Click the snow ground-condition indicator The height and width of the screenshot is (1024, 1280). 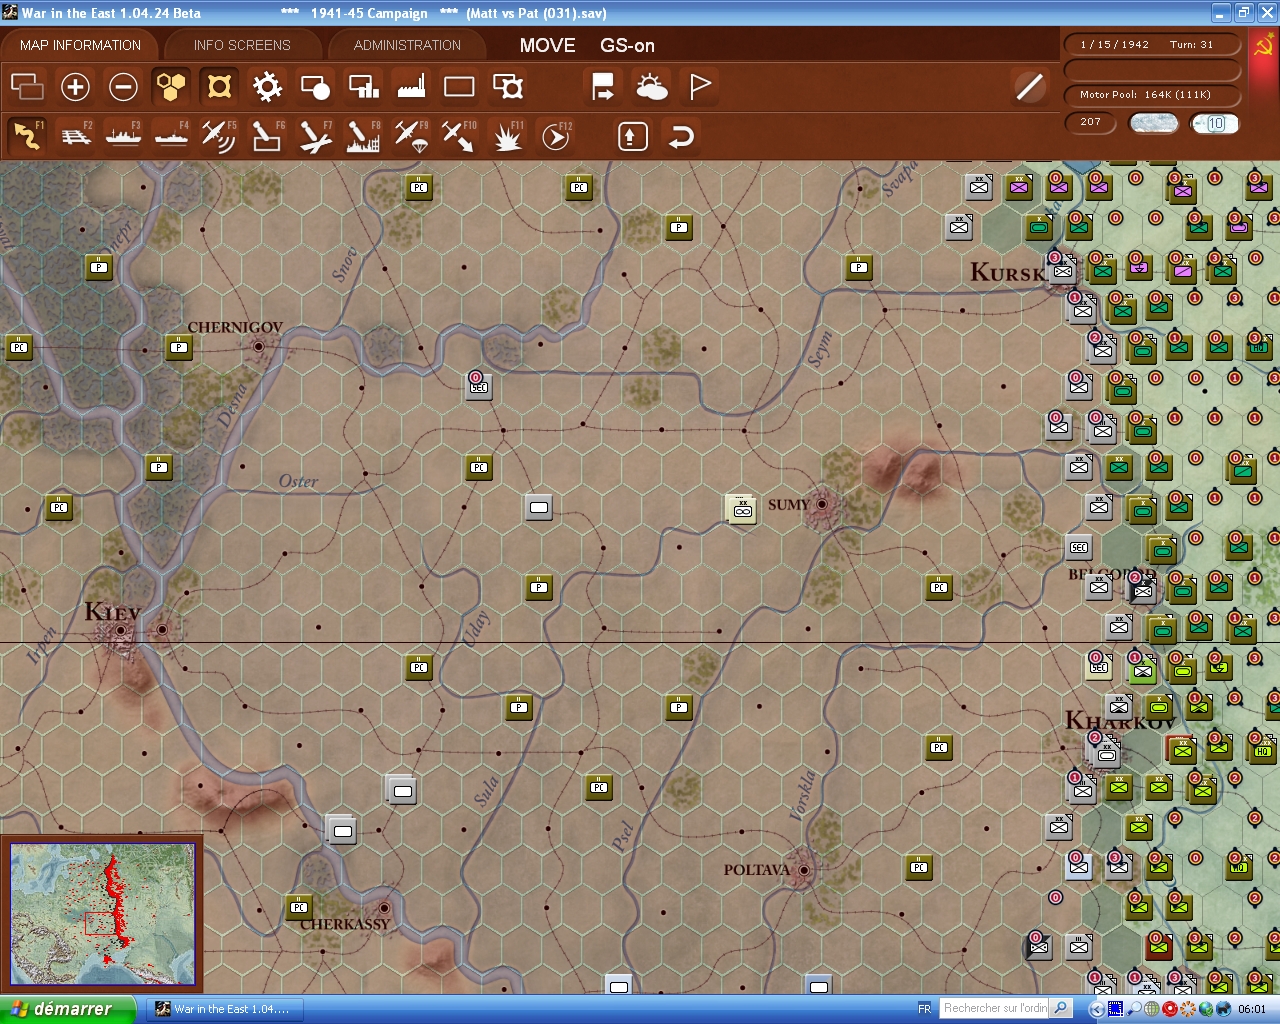[x=1153, y=123]
